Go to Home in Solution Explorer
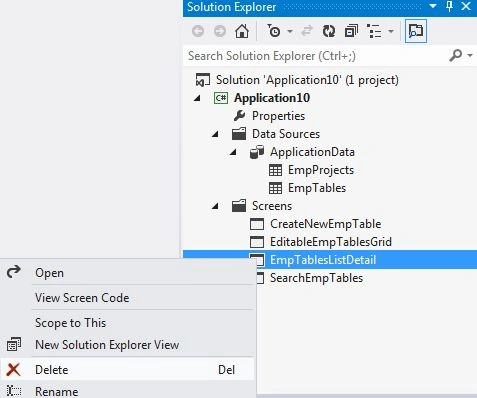 pos(242,31)
